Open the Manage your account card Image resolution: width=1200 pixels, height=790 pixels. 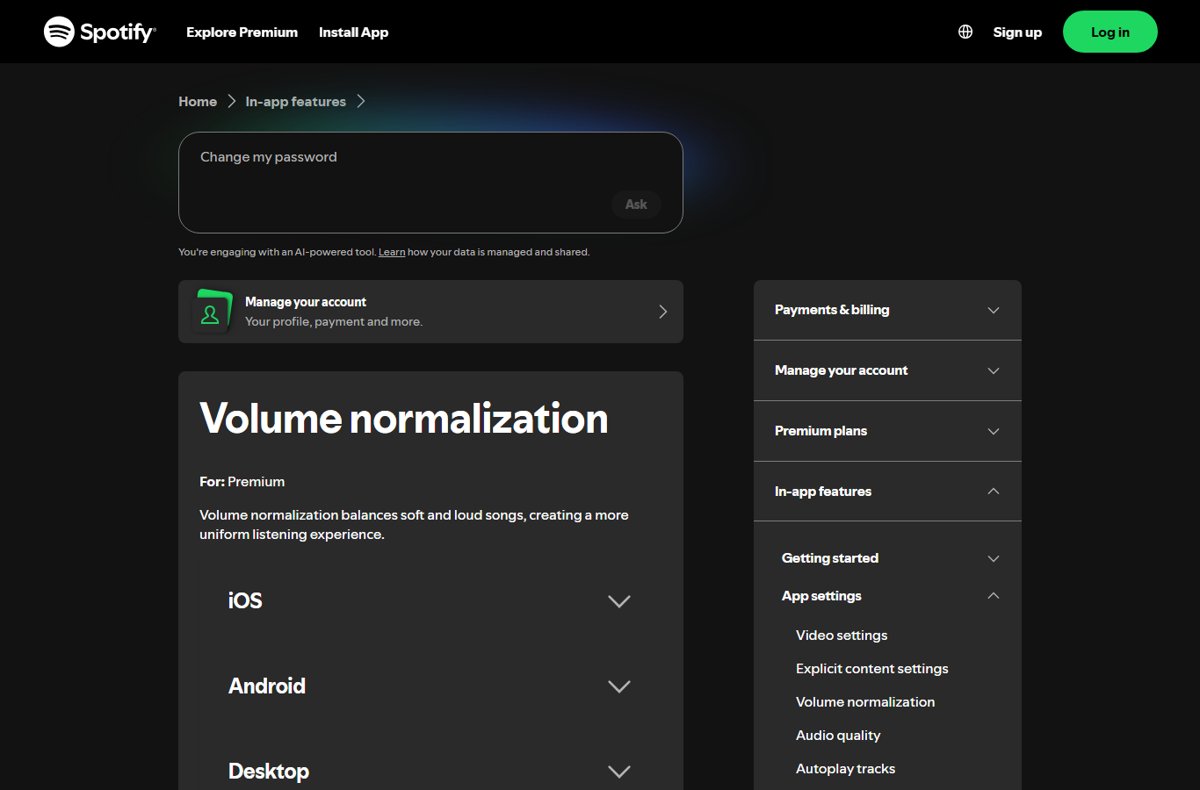430,312
